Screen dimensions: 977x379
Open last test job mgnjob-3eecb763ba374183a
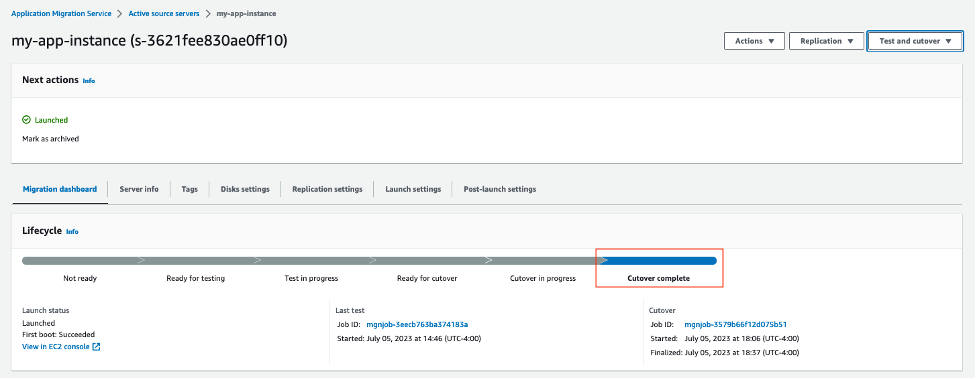(x=417, y=324)
